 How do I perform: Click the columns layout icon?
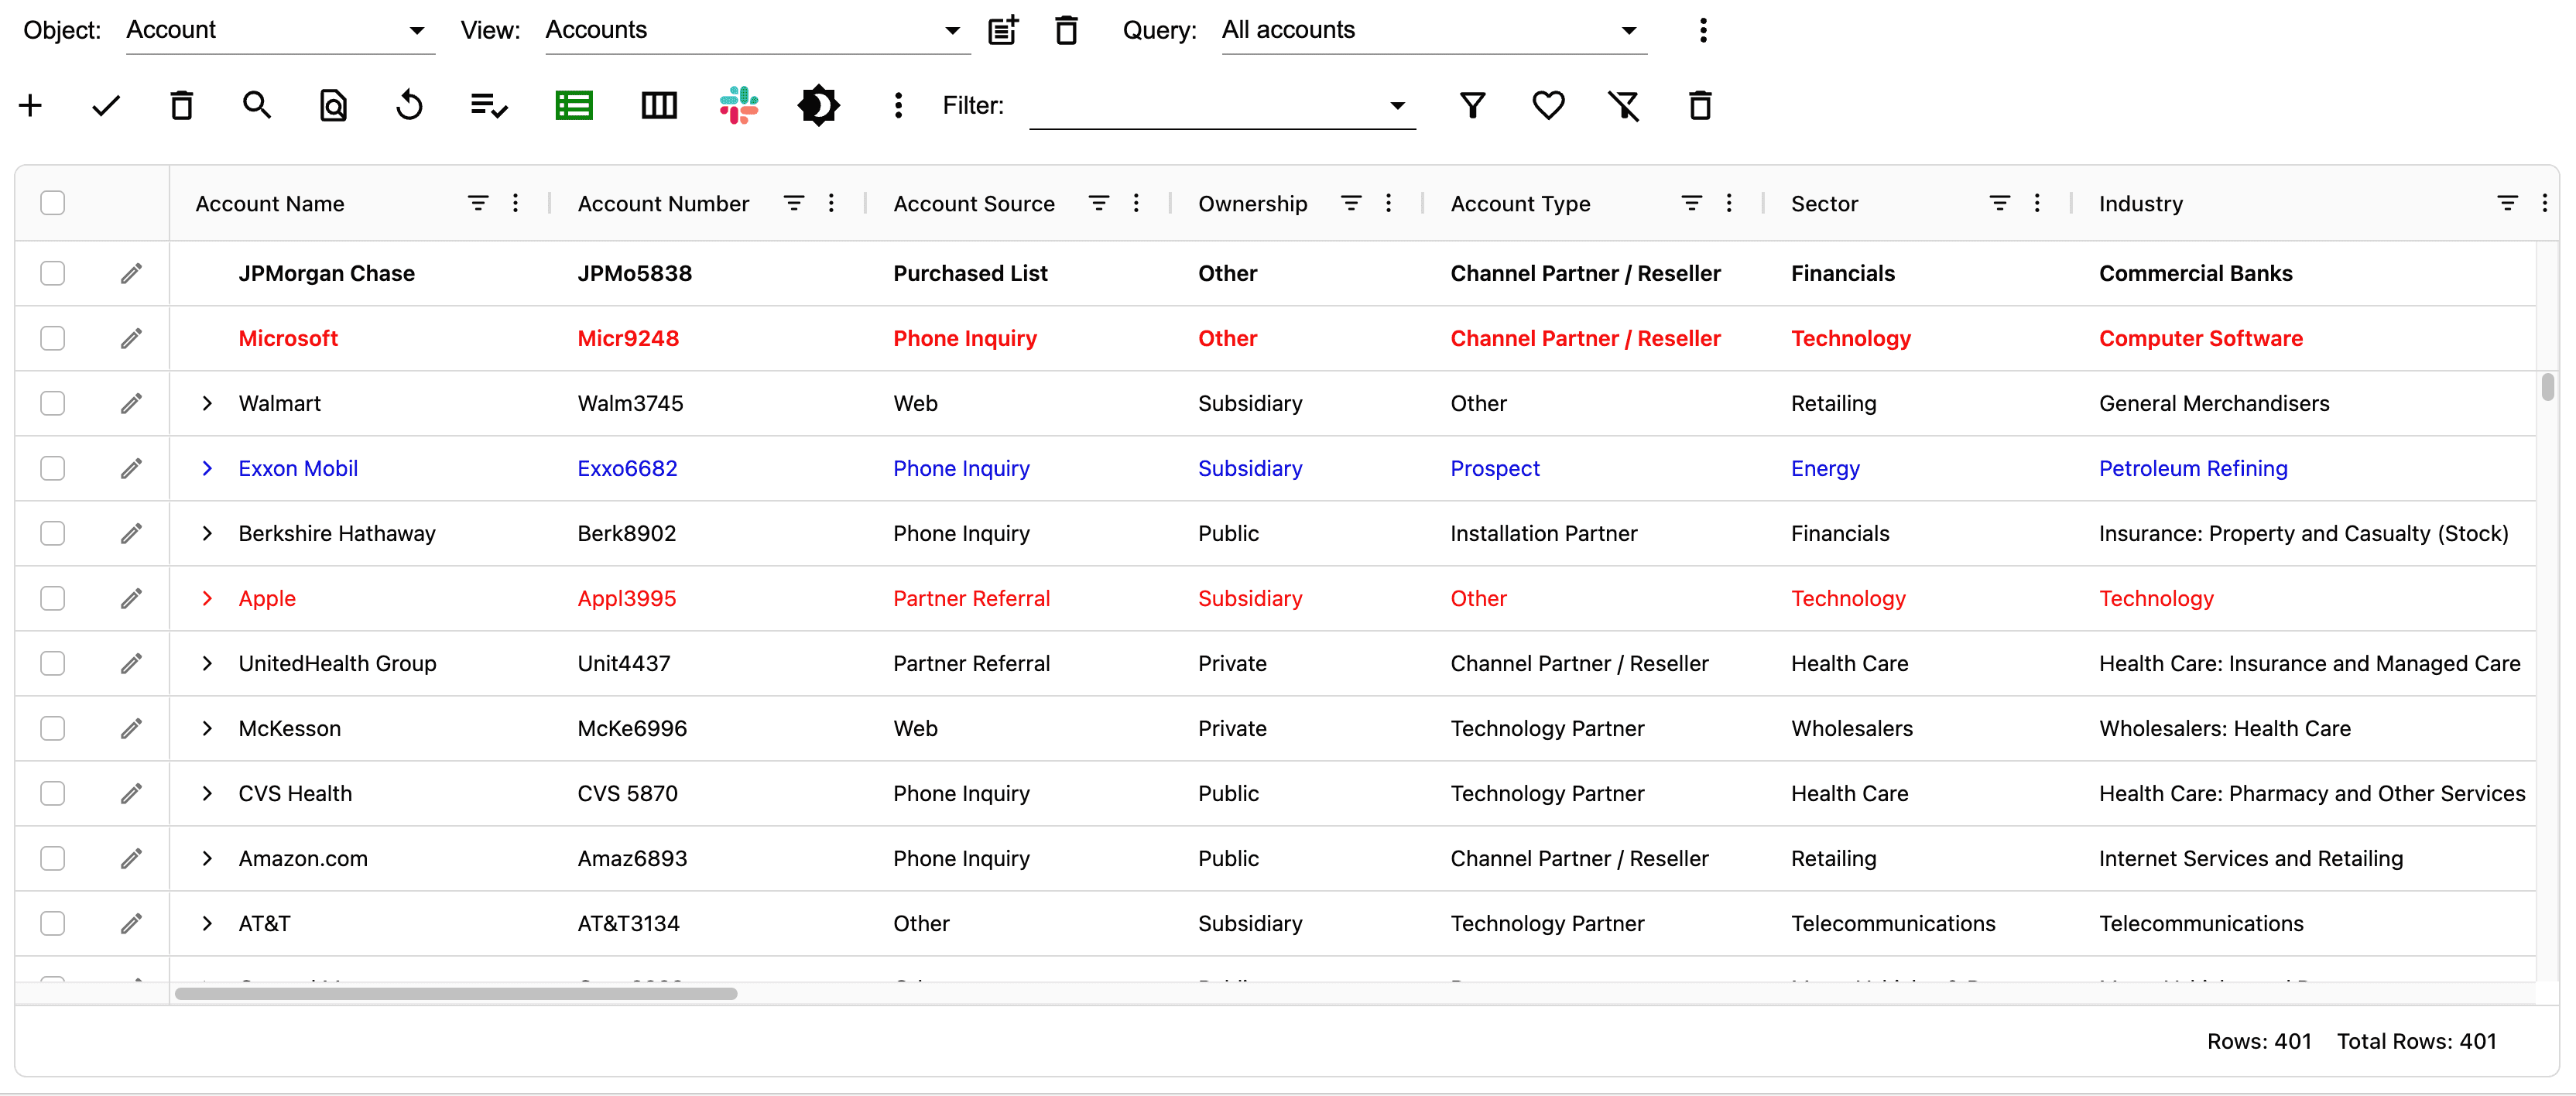pos(658,105)
